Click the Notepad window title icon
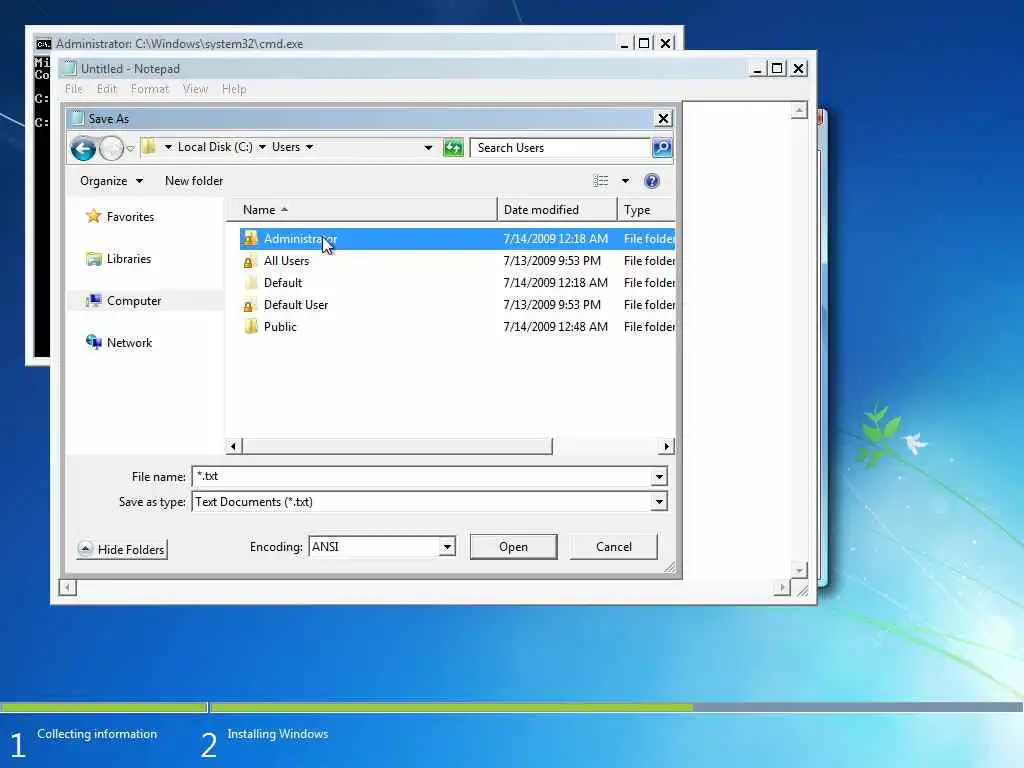Viewport: 1024px width, 768px height. pos(70,68)
